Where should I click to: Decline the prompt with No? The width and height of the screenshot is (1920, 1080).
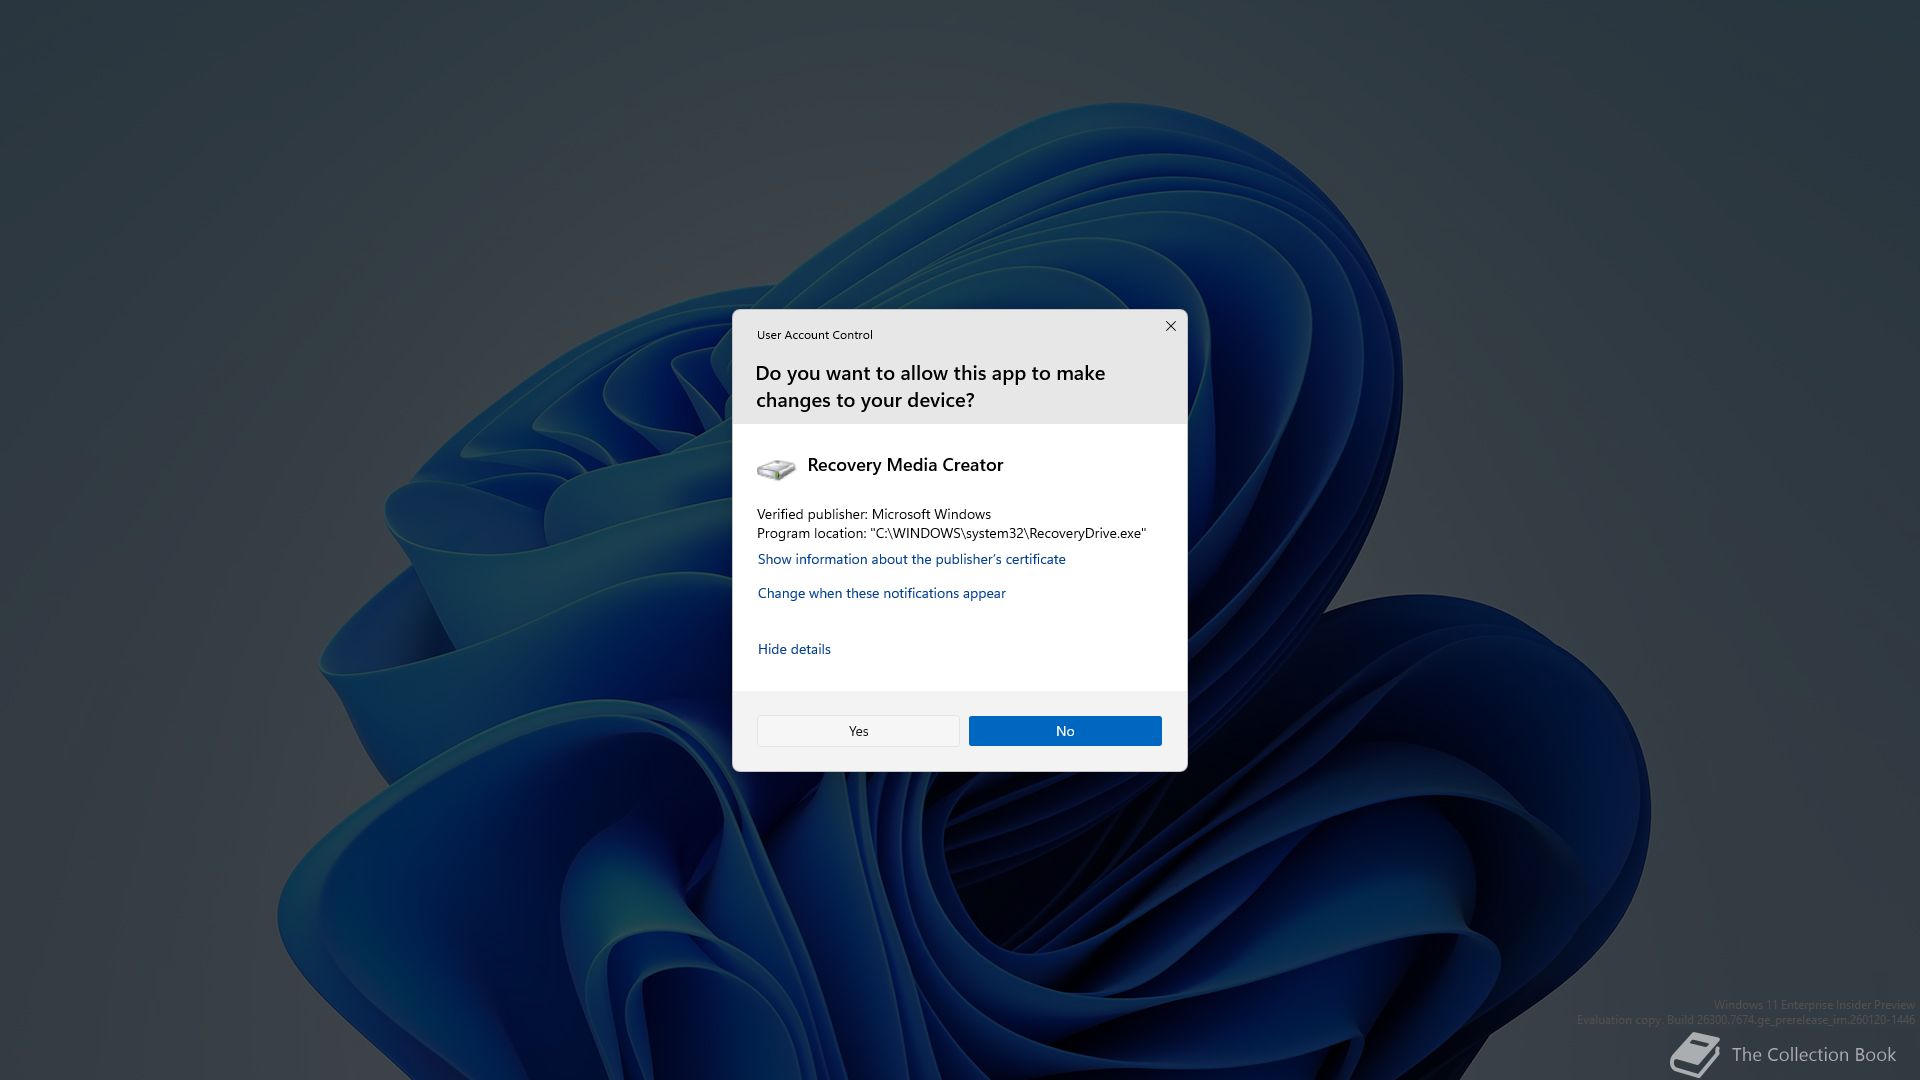click(x=1065, y=731)
